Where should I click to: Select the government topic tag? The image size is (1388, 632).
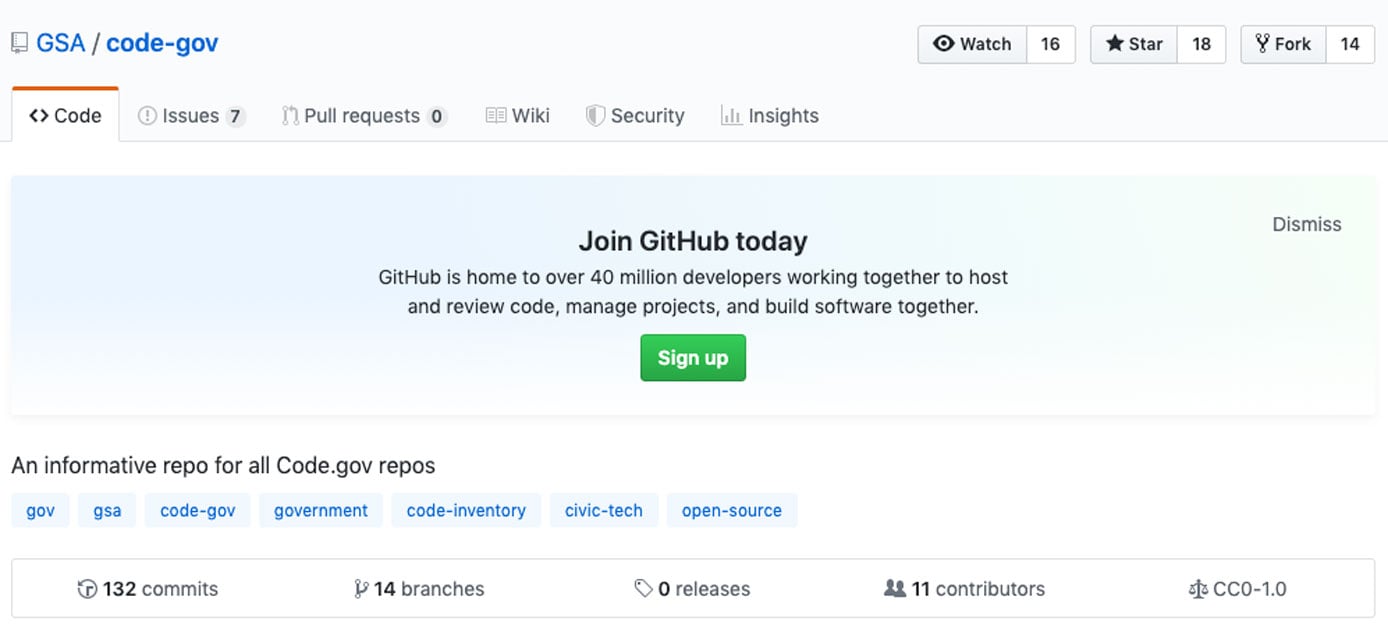click(321, 510)
